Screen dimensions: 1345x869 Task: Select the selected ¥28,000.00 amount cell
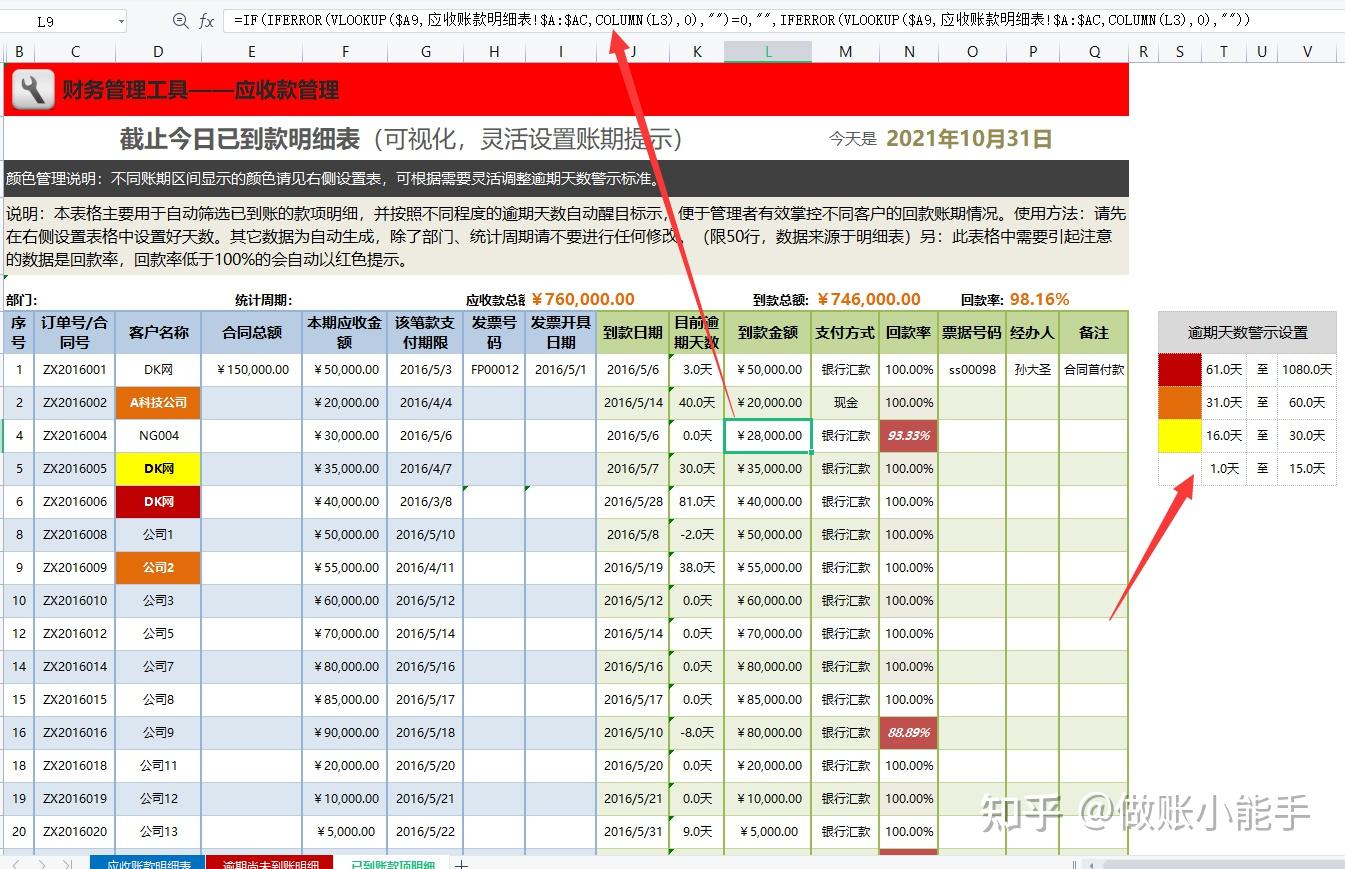point(768,436)
